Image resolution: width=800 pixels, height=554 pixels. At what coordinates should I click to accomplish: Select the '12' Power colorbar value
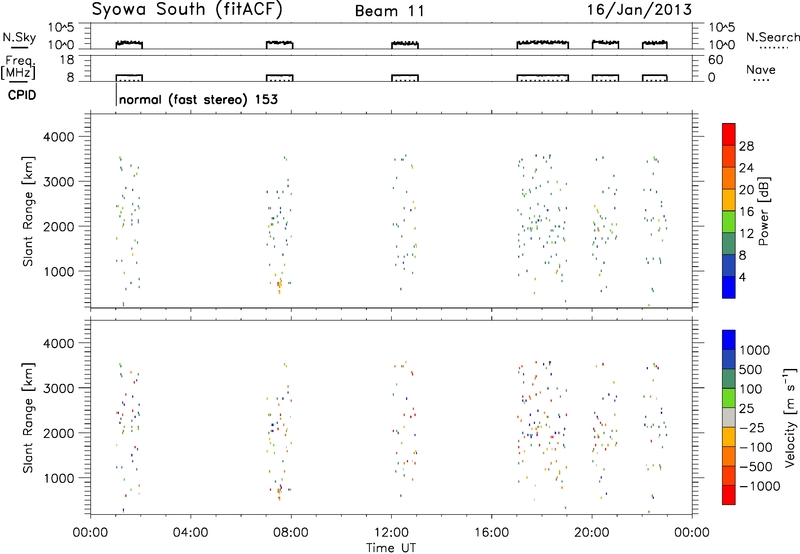[x=746, y=234]
